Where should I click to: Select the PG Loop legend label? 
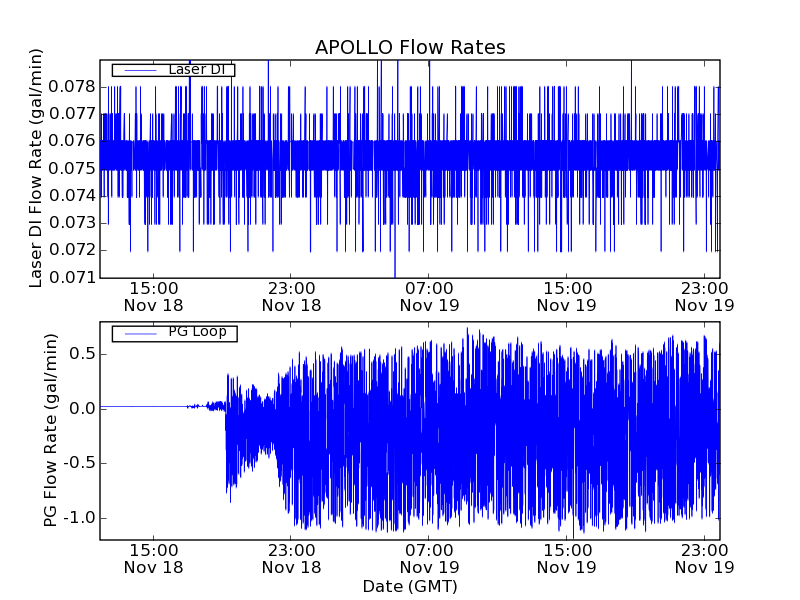coord(197,332)
